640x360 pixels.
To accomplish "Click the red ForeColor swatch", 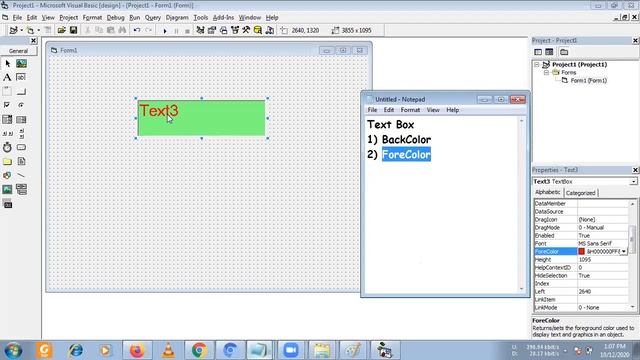I will coord(582,251).
